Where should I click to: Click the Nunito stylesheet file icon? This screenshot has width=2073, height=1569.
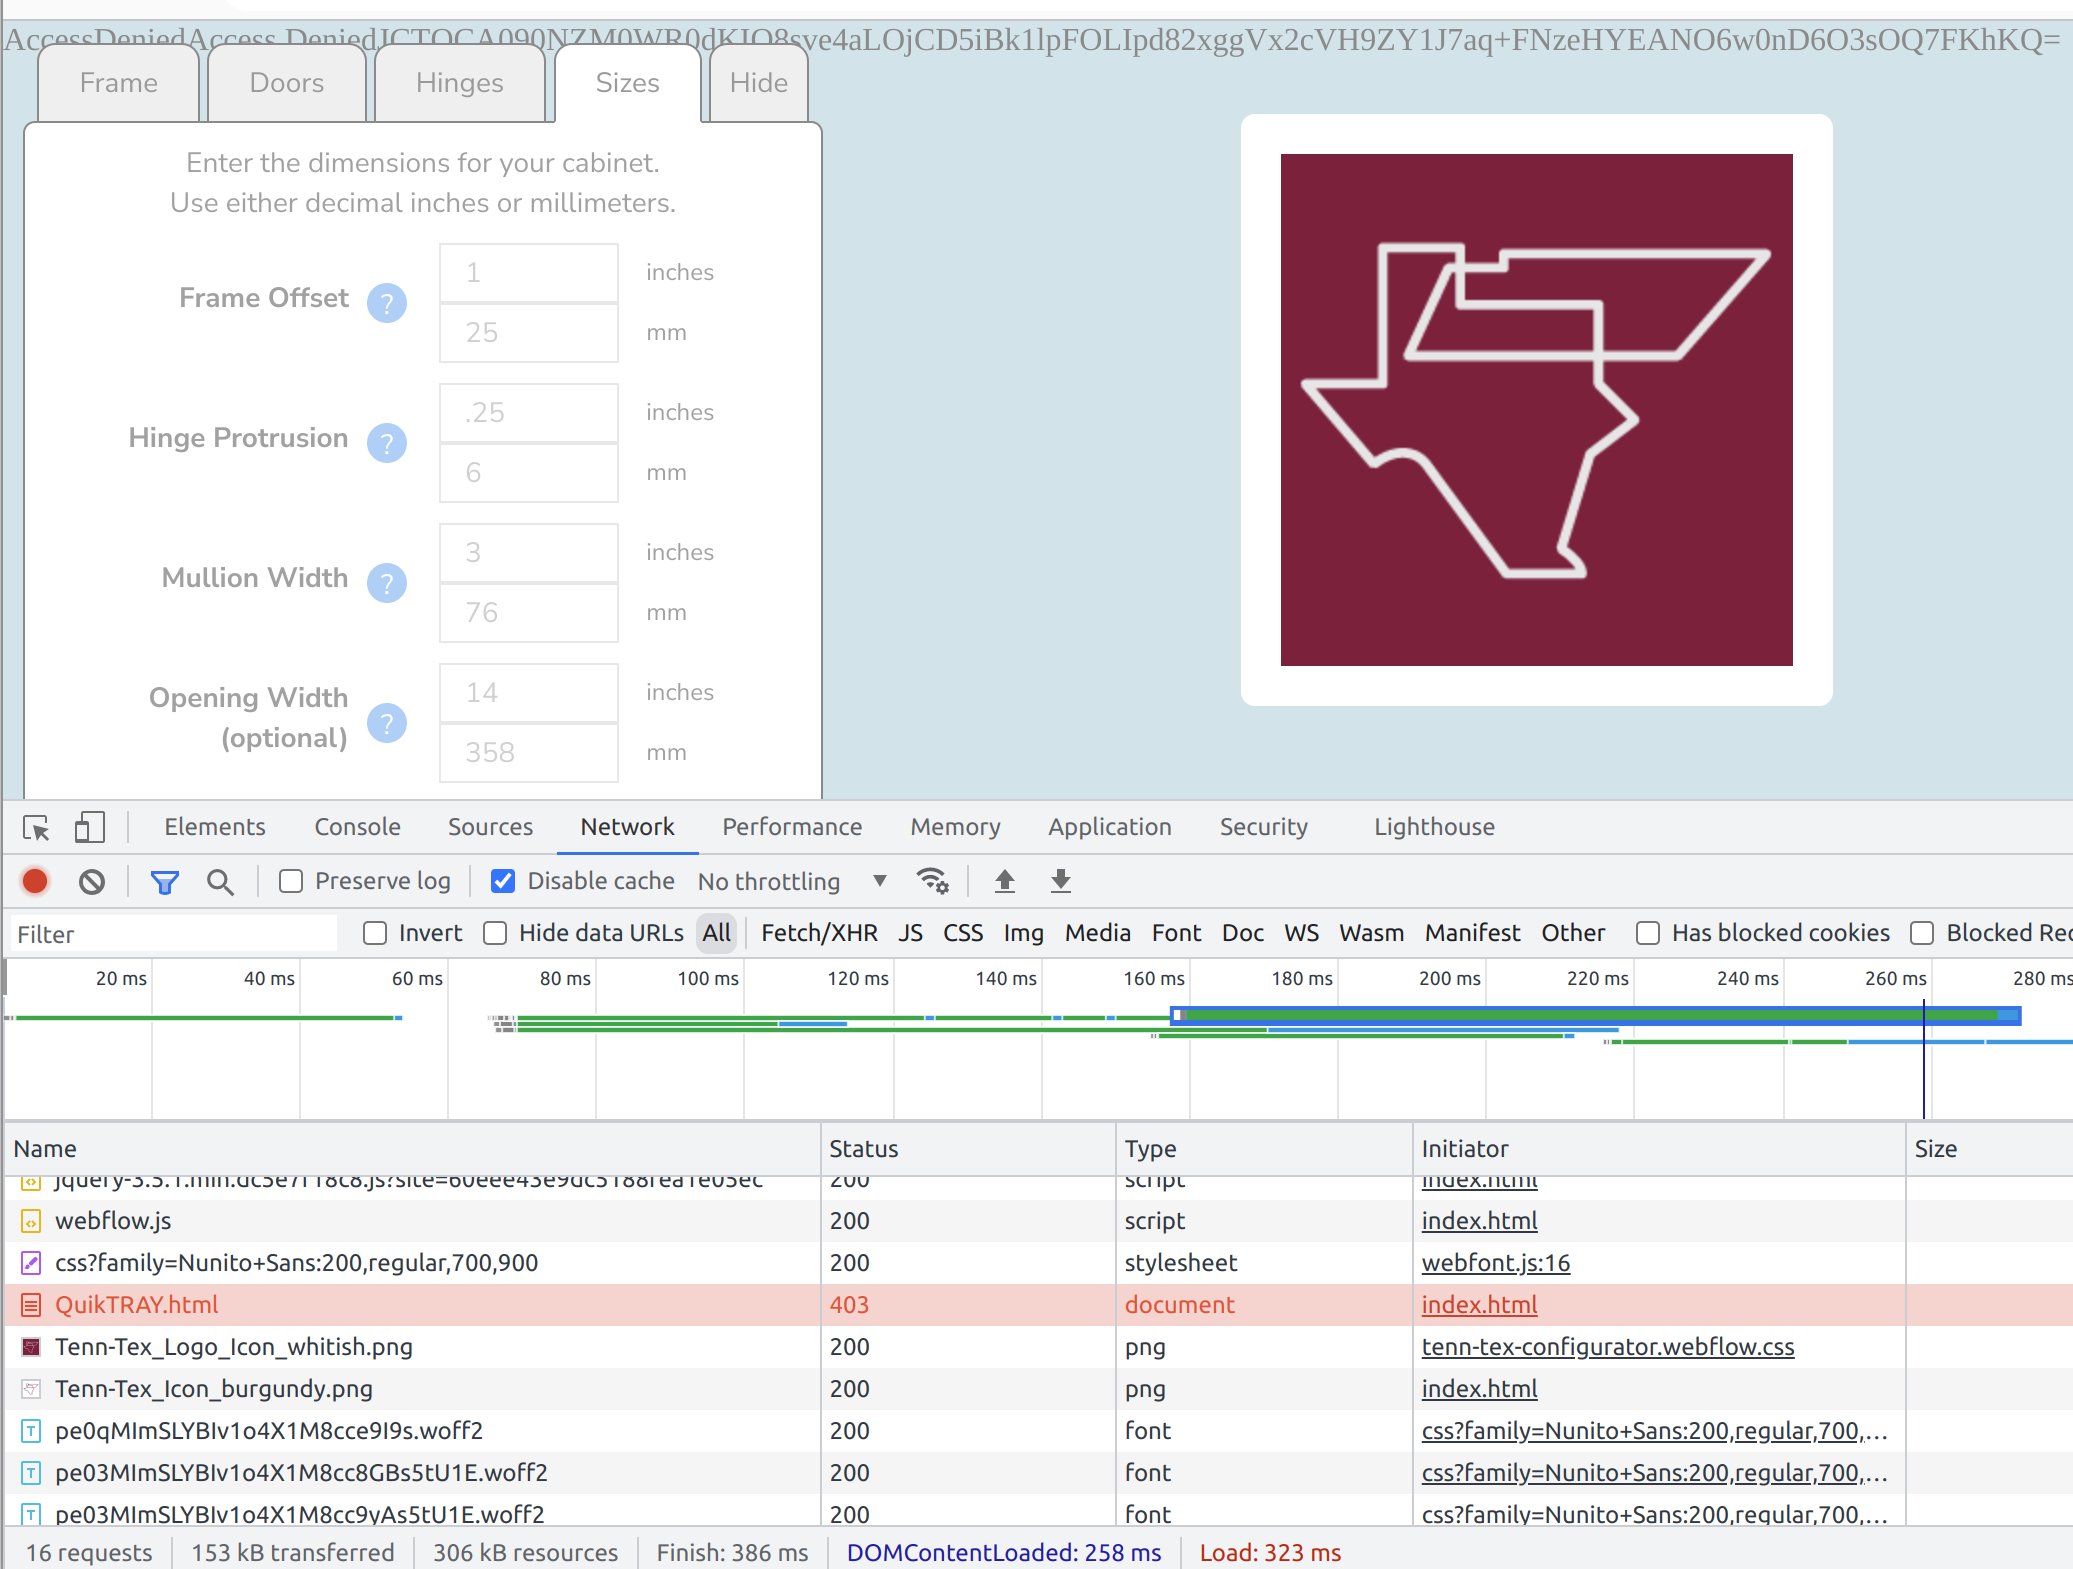[31, 1263]
